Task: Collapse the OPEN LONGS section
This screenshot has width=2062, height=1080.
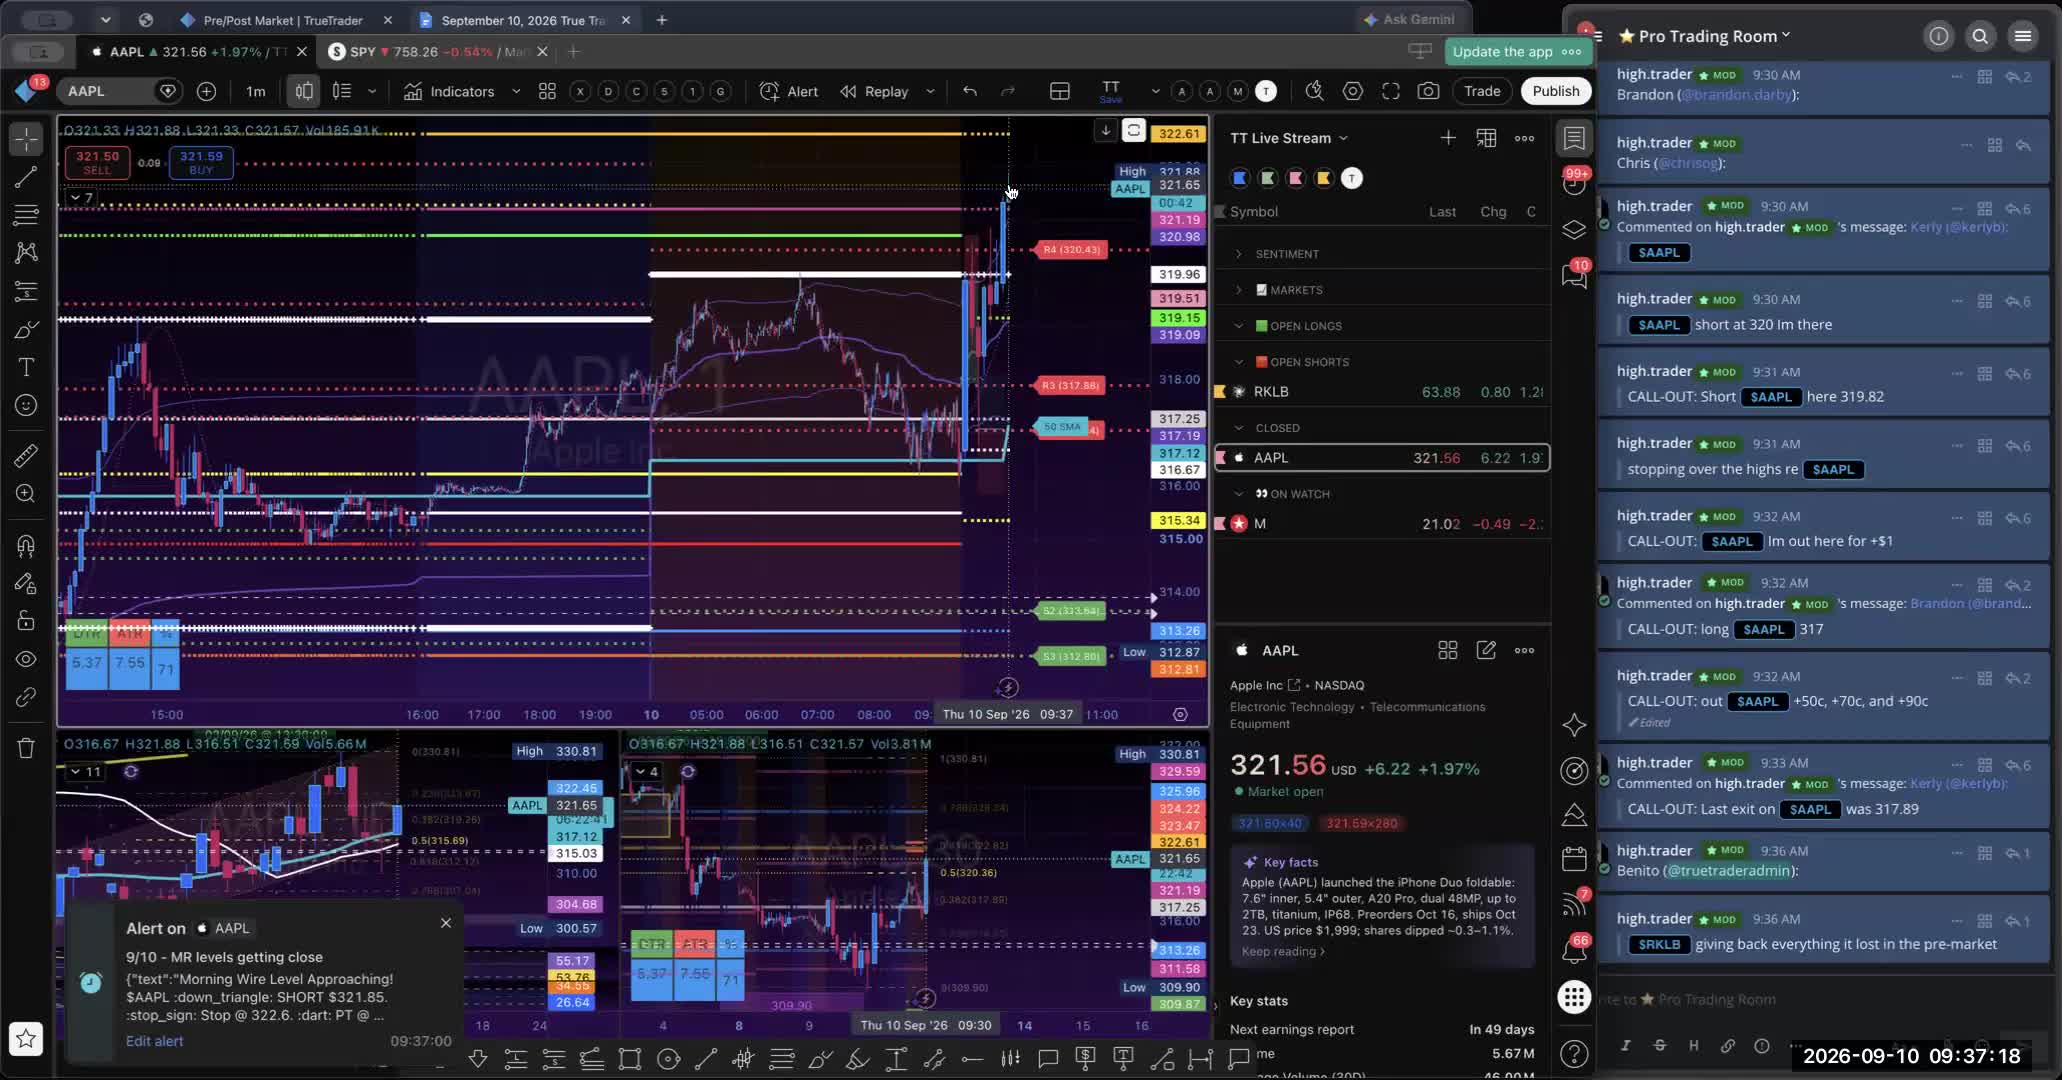Action: pyautogui.click(x=1239, y=326)
